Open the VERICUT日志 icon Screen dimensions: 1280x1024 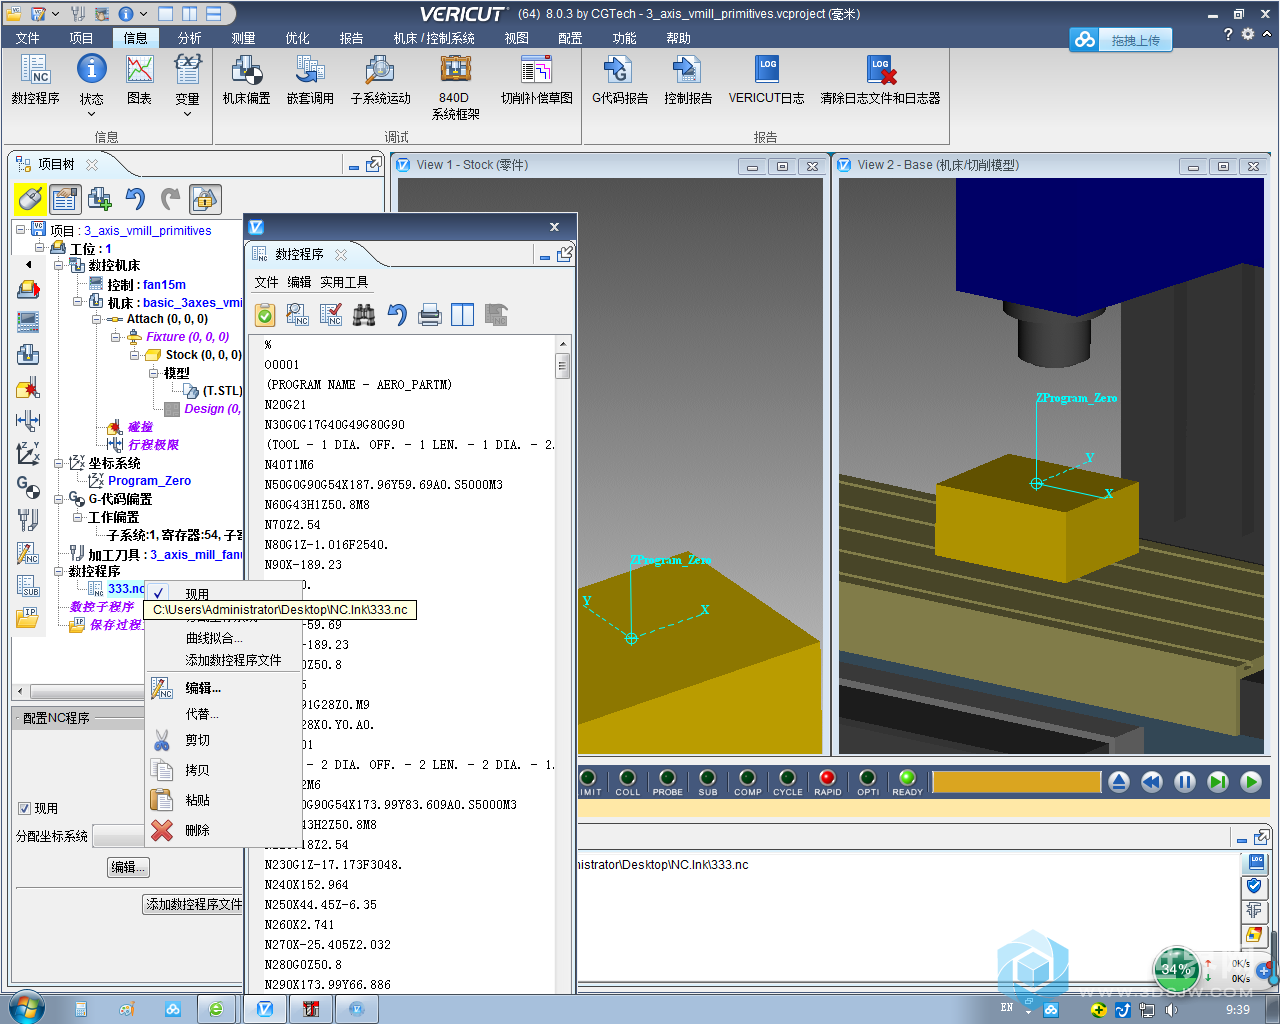(767, 79)
